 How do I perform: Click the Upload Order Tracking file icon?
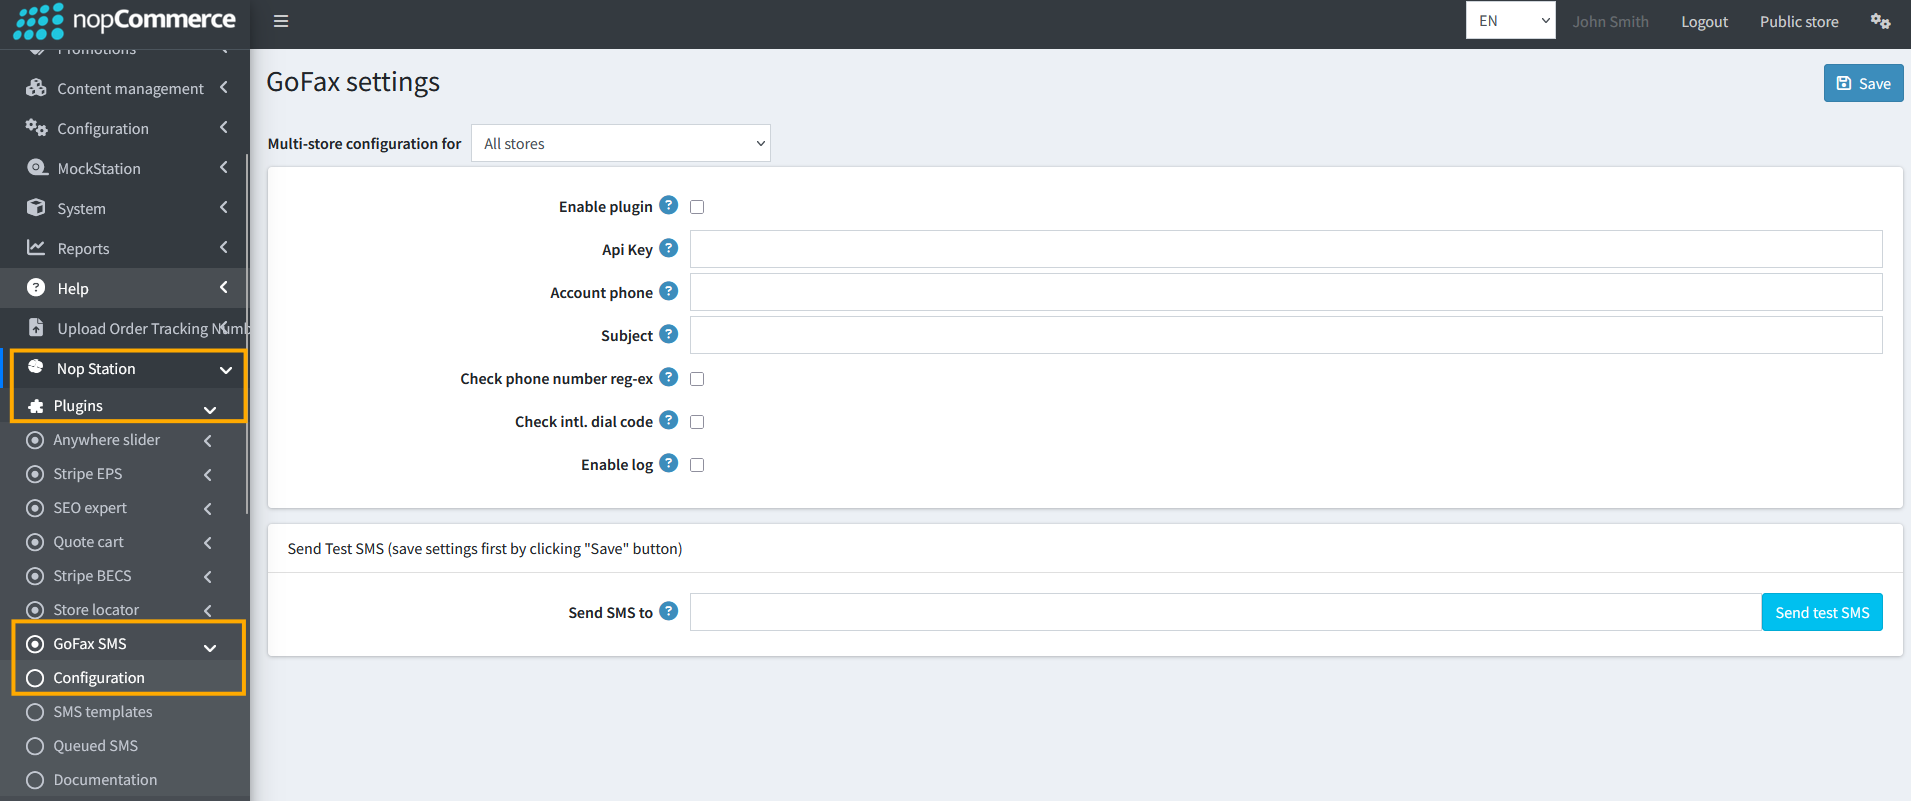pyautogui.click(x=36, y=328)
